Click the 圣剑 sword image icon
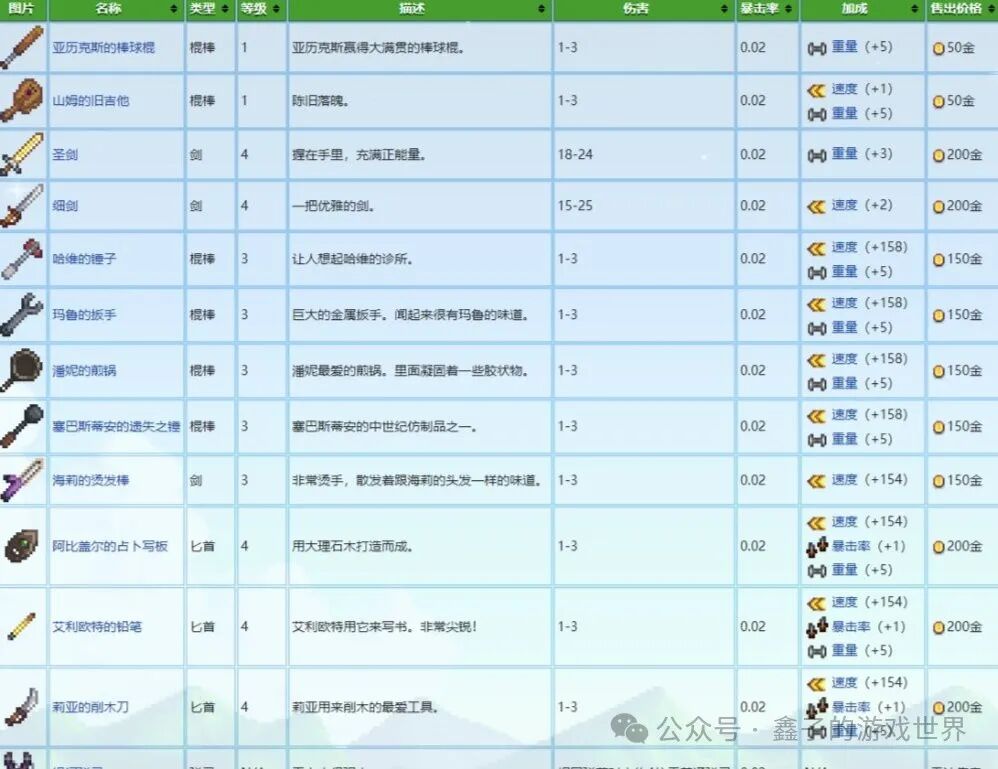Screen dimensions: 998x769 [x=20, y=154]
